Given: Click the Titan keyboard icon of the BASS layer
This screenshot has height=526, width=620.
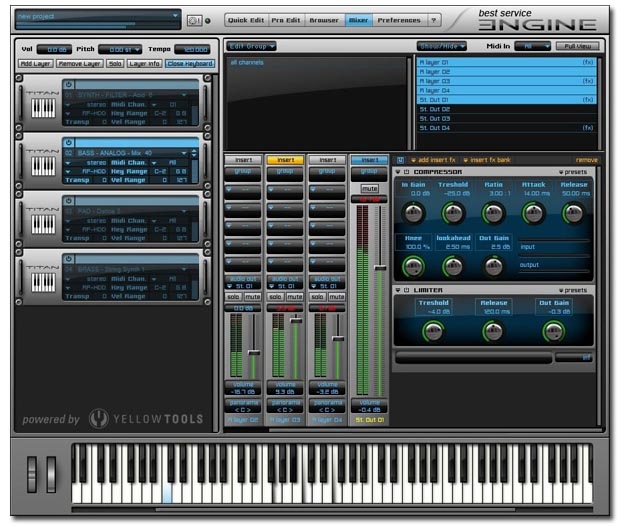Looking at the screenshot, I should [43, 166].
